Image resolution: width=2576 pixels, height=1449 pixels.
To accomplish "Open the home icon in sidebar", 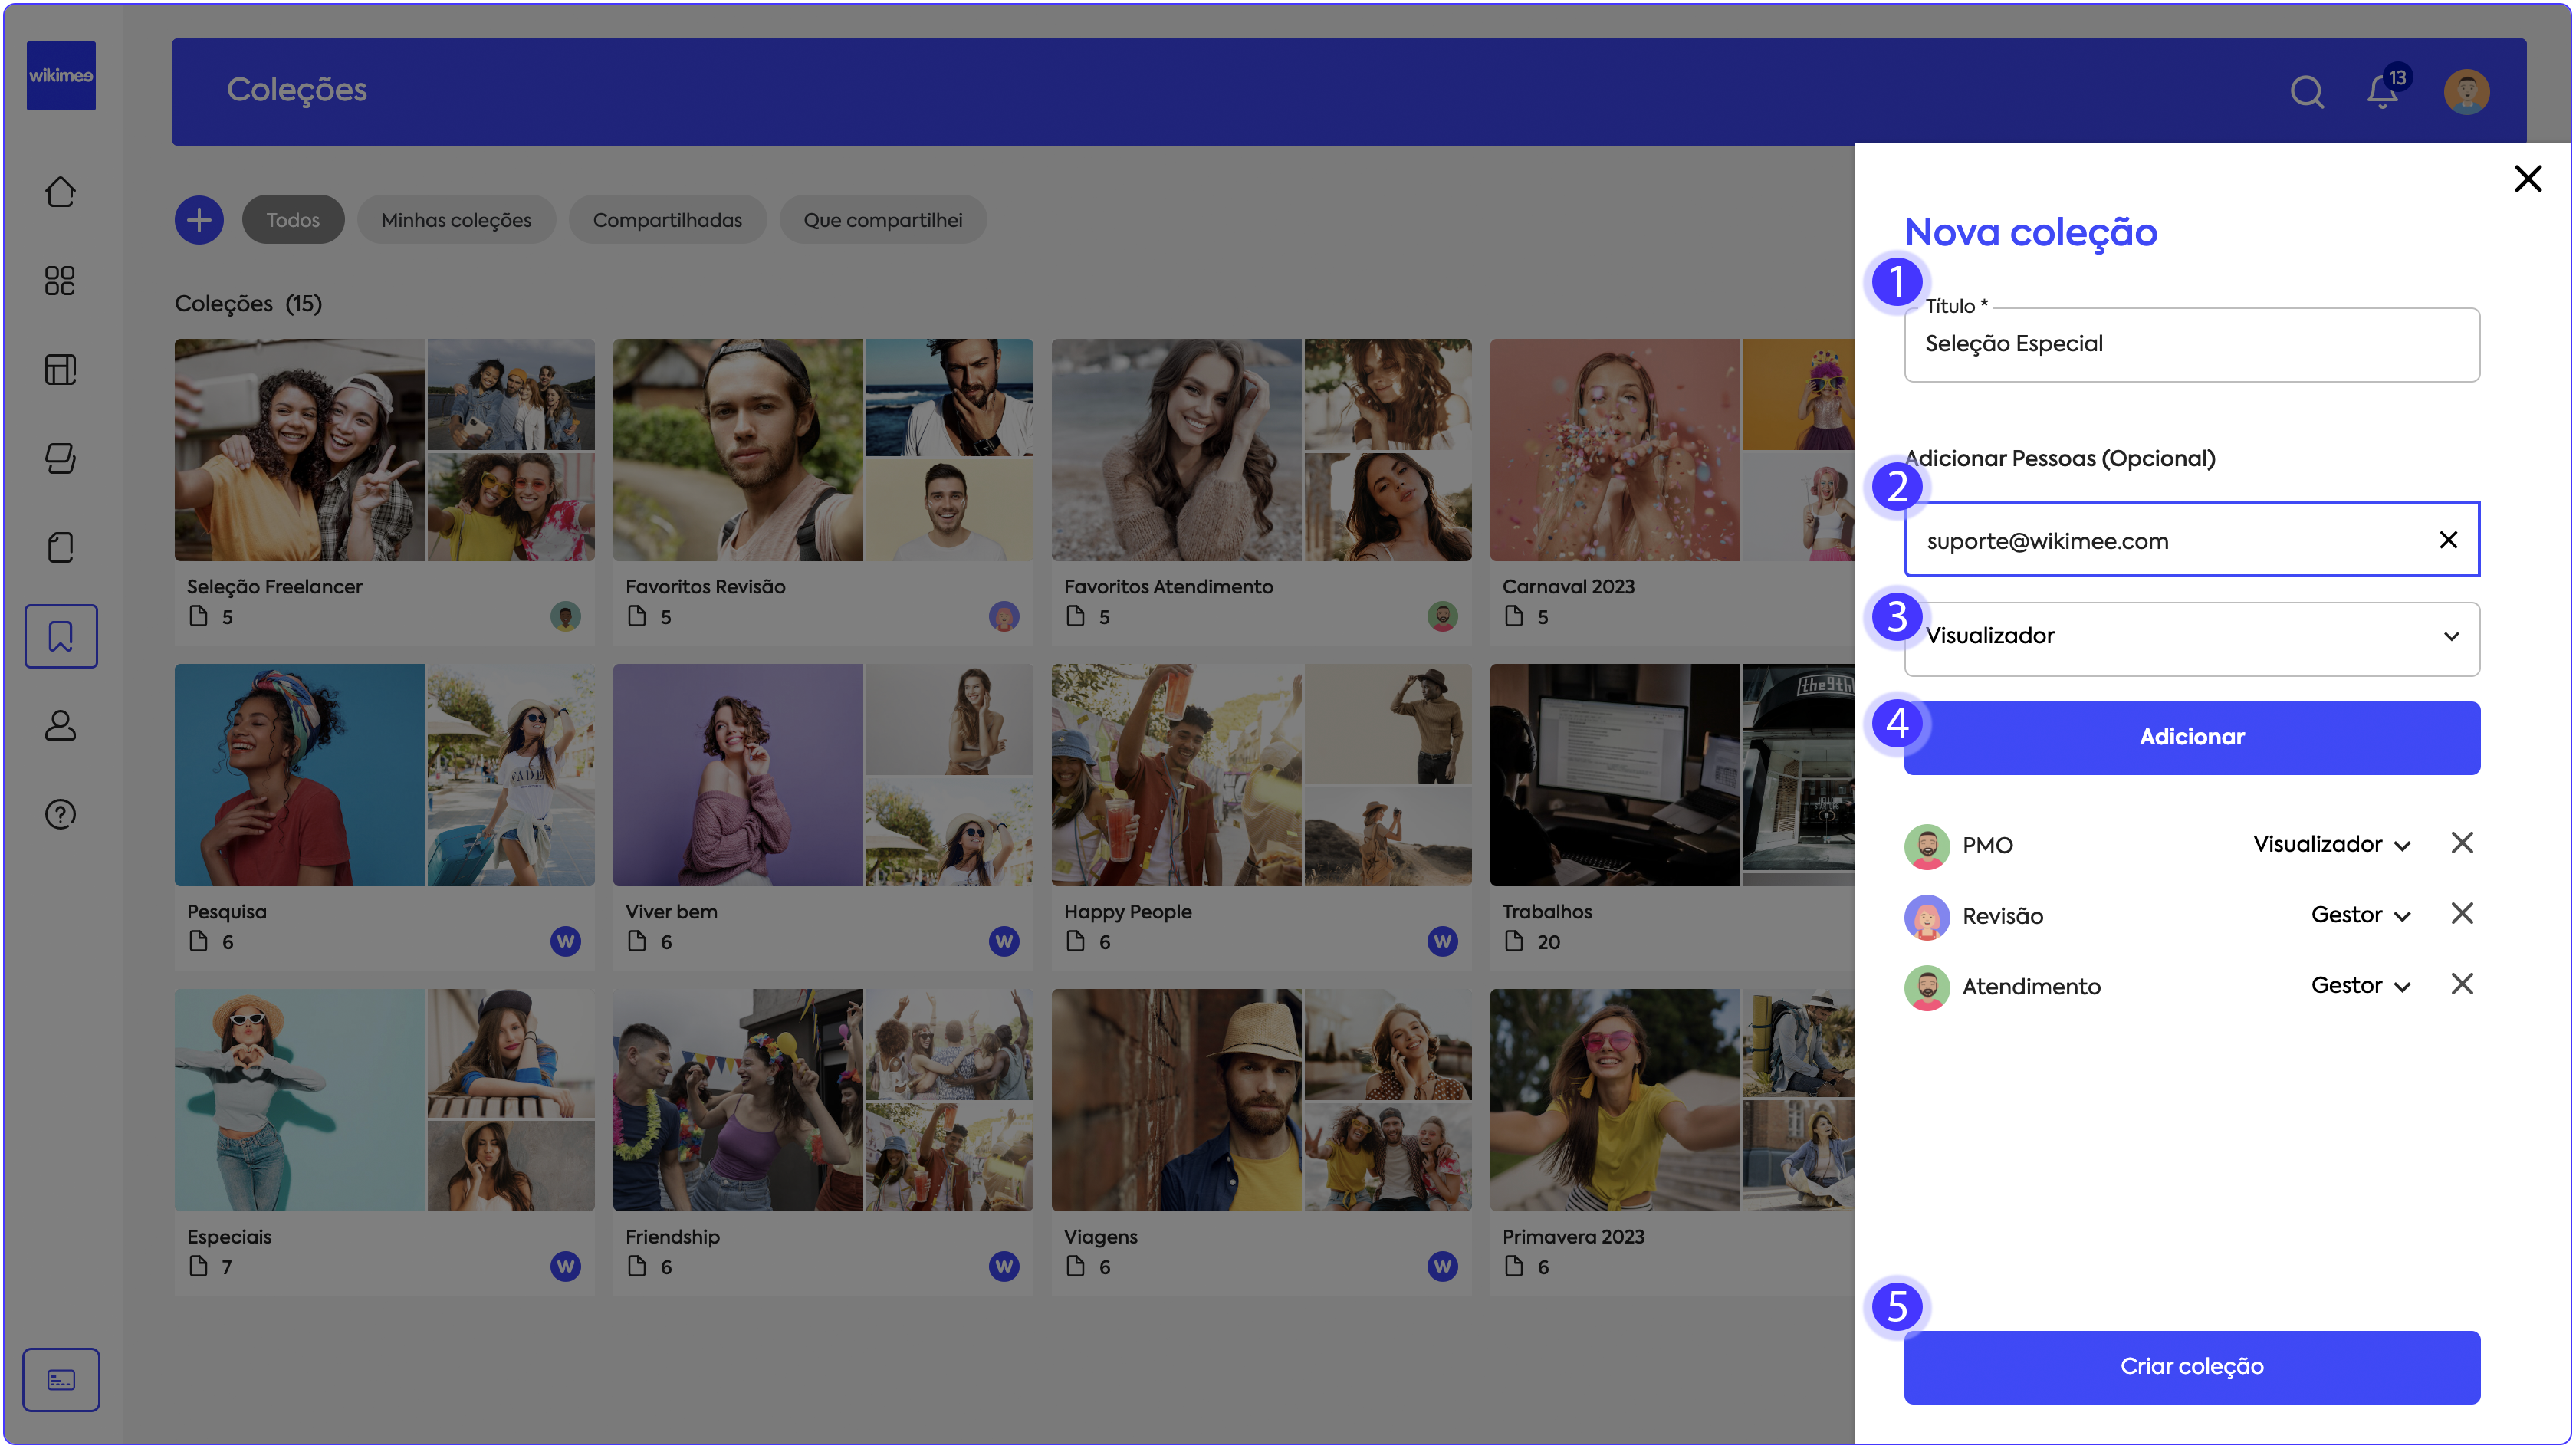I will [60, 192].
